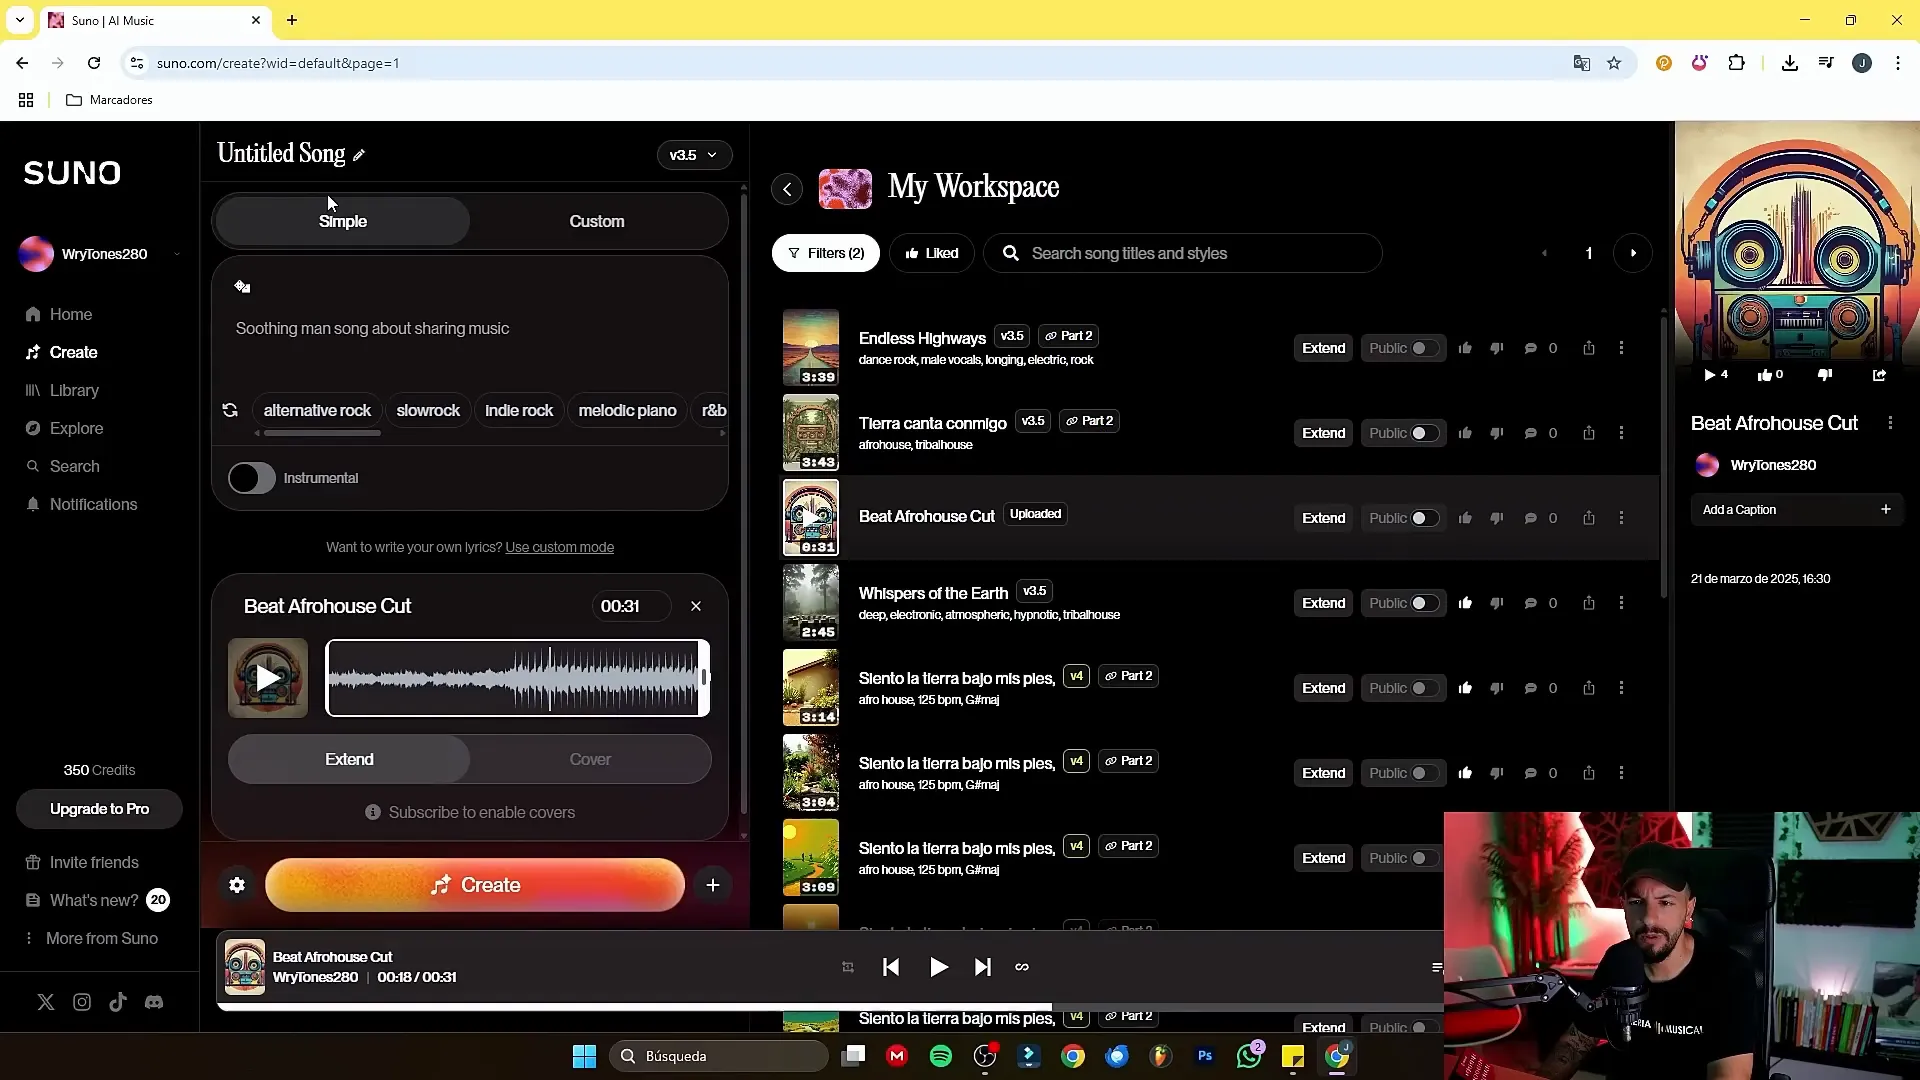Open Invite friends

(82, 862)
